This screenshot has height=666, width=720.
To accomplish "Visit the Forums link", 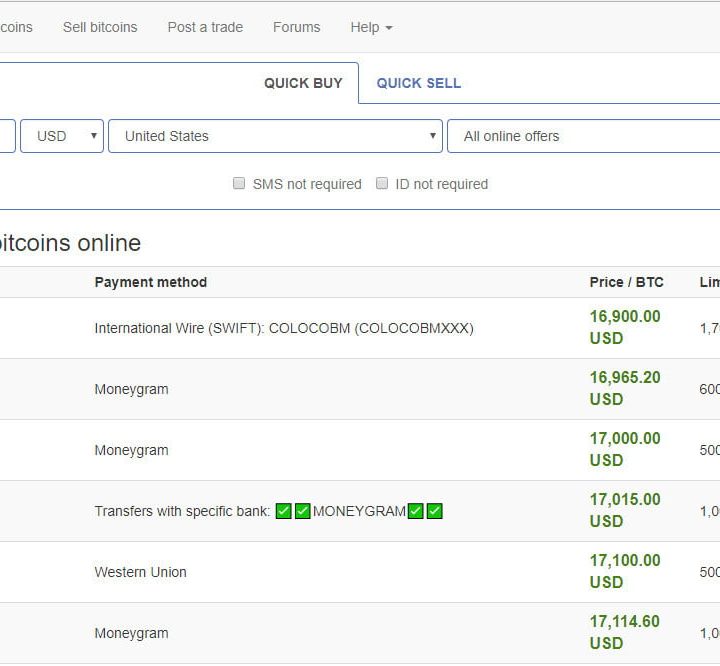I will pyautogui.click(x=296, y=27).
